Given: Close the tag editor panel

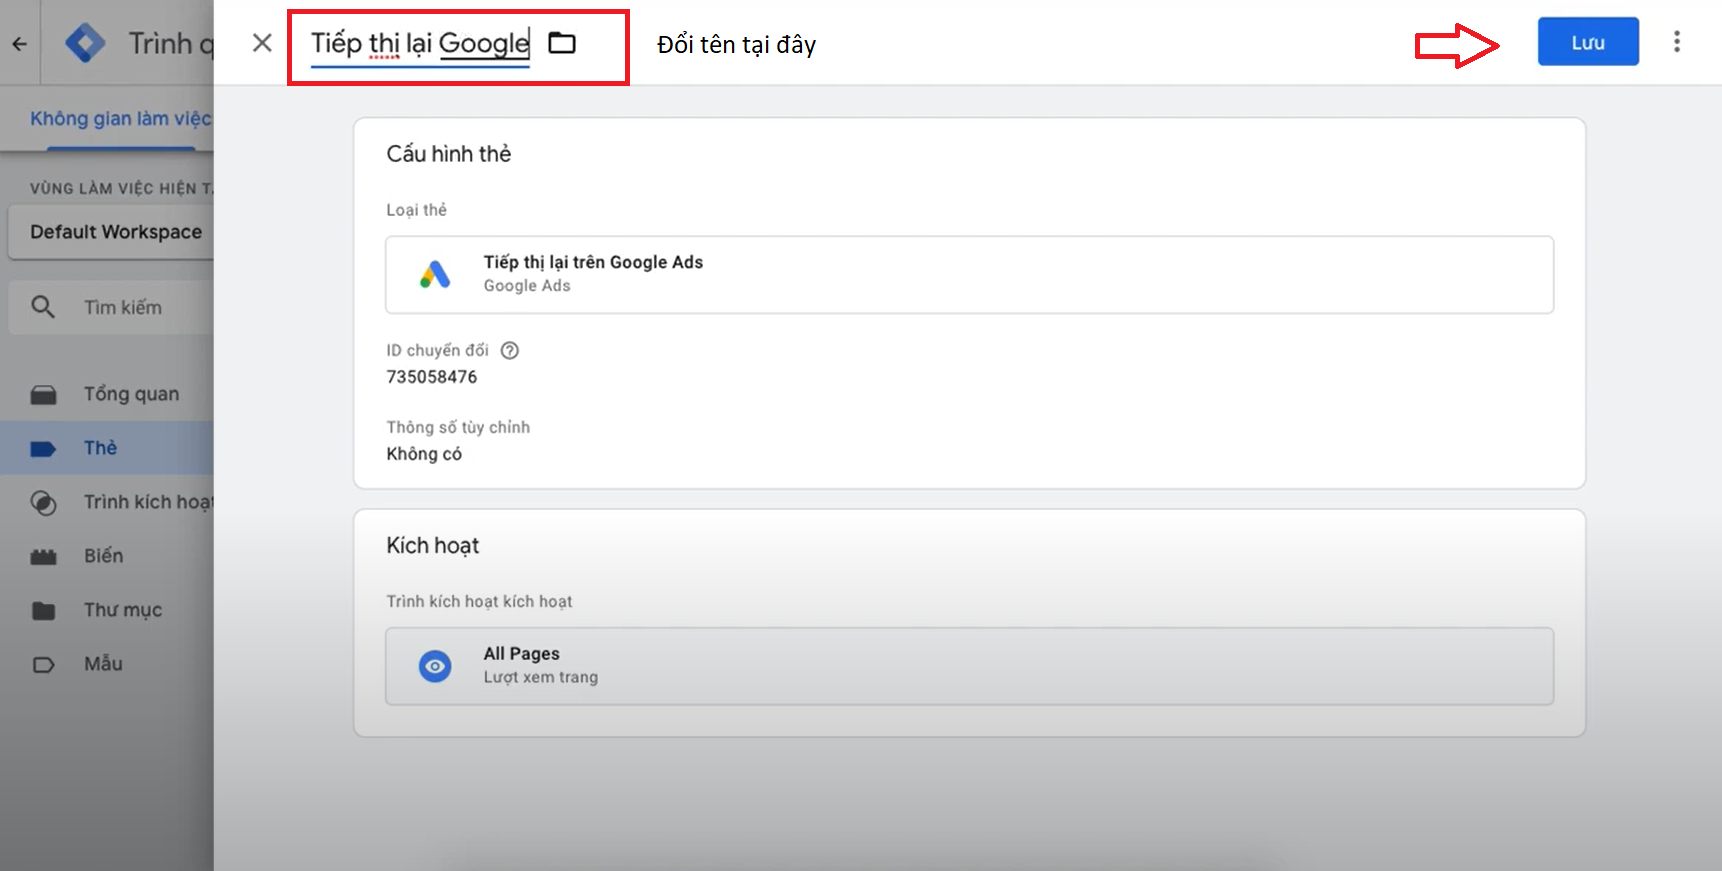Looking at the screenshot, I should (x=262, y=43).
